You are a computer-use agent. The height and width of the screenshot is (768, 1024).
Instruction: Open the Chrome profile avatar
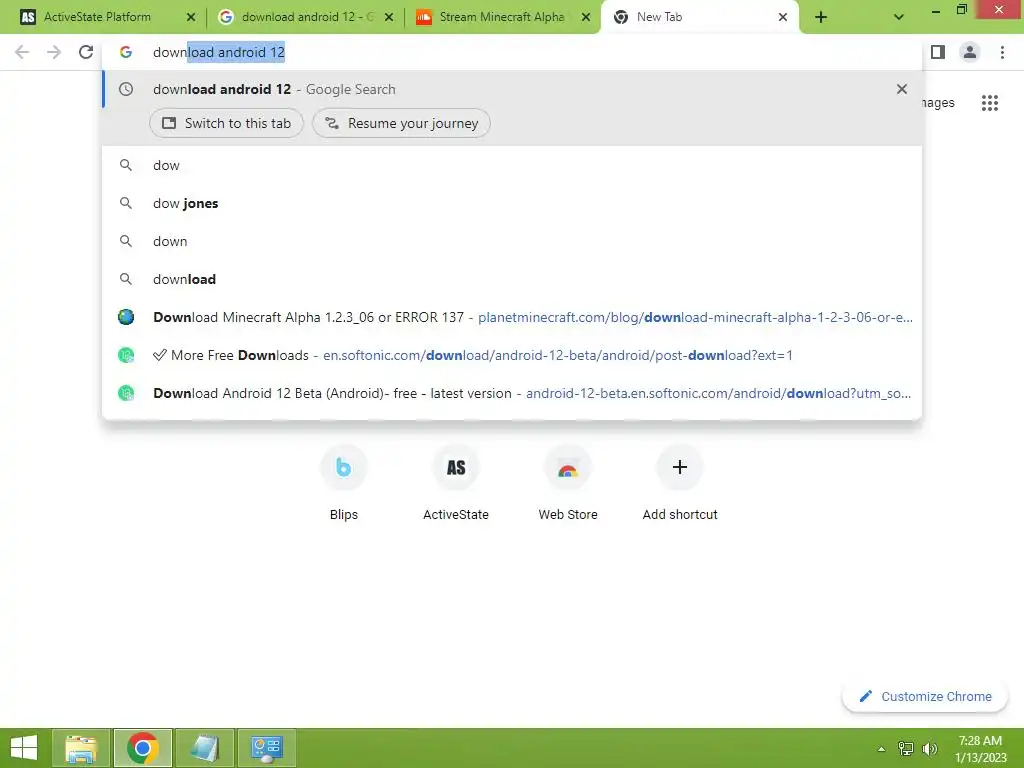(x=970, y=52)
